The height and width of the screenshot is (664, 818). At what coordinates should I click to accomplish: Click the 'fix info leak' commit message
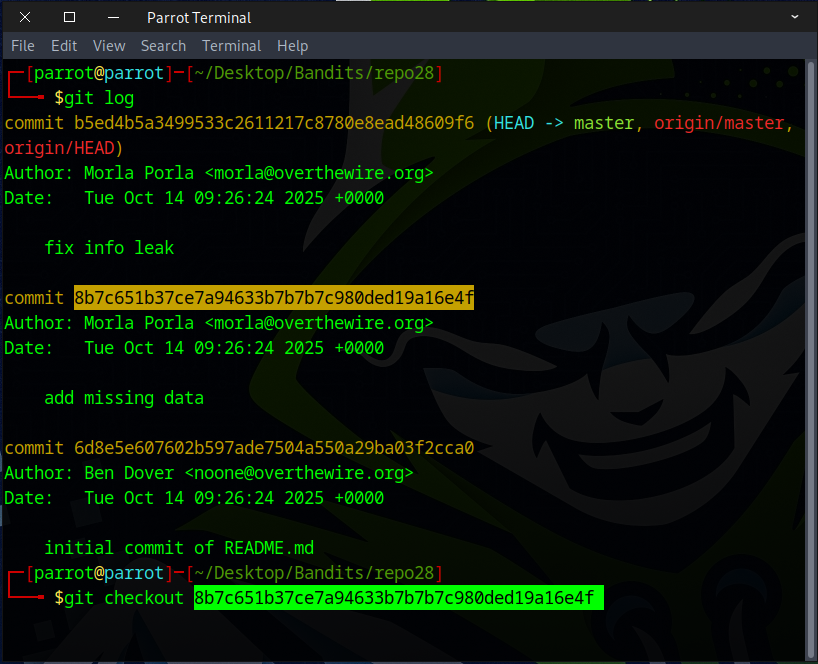coord(109,248)
